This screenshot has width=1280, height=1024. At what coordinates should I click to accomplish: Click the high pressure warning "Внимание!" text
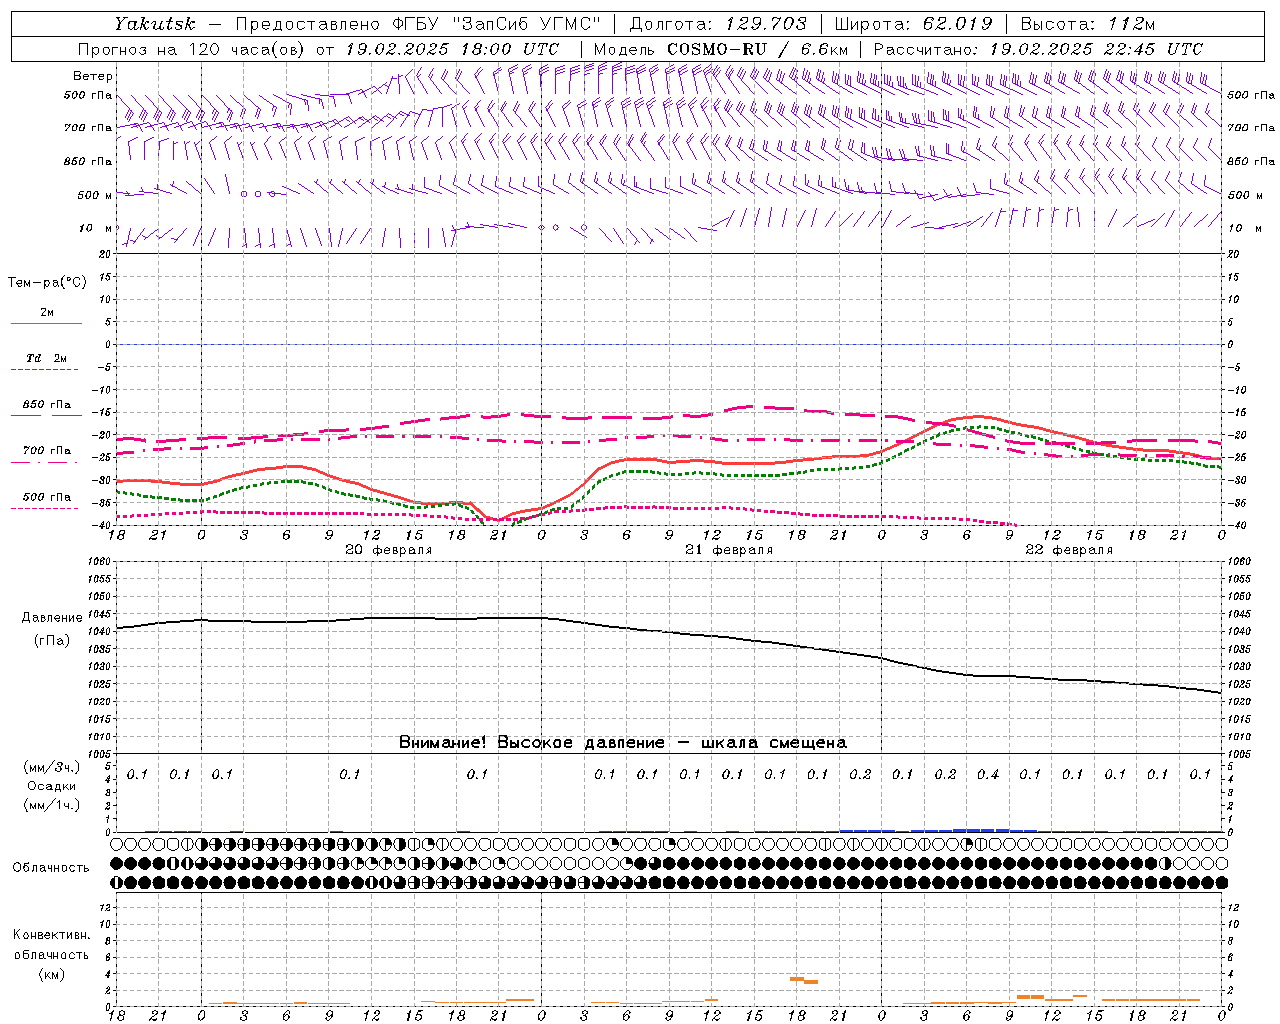pos(623,743)
